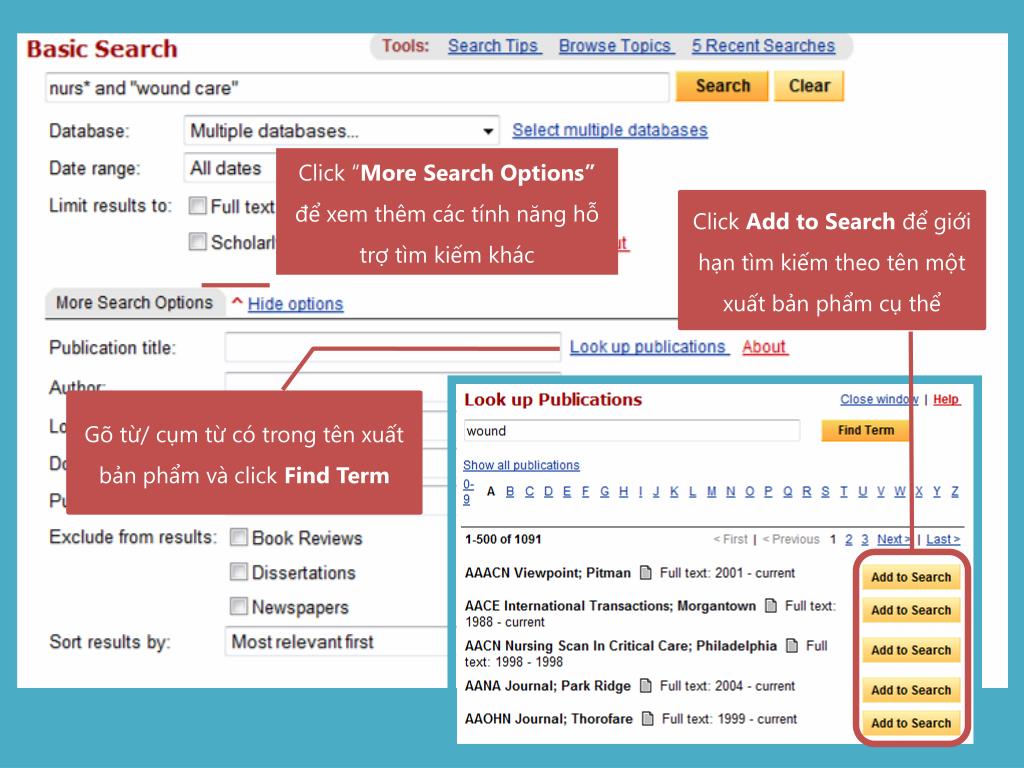Click the red About link
The width and height of the screenshot is (1024, 768).
pyautogui.click(x=765, y=347)
